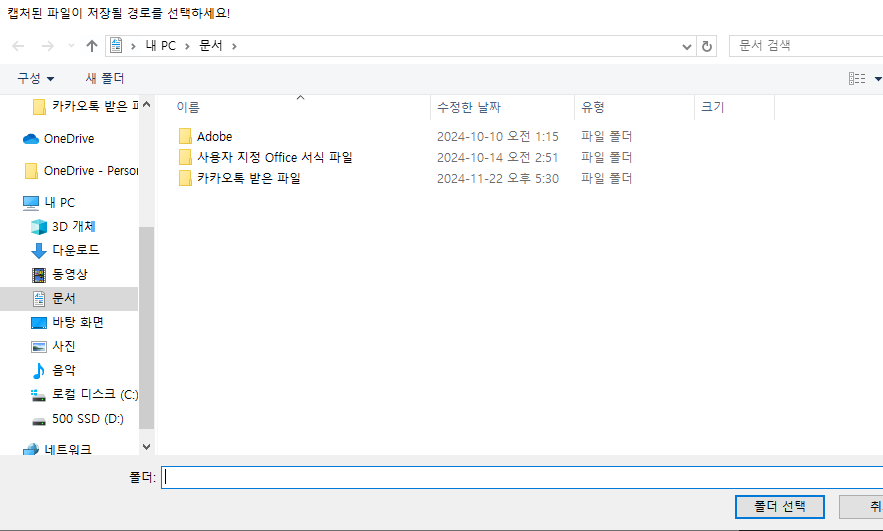Select 문서 in the sidebar
This screenshot has width=883, height=531.
69,298
